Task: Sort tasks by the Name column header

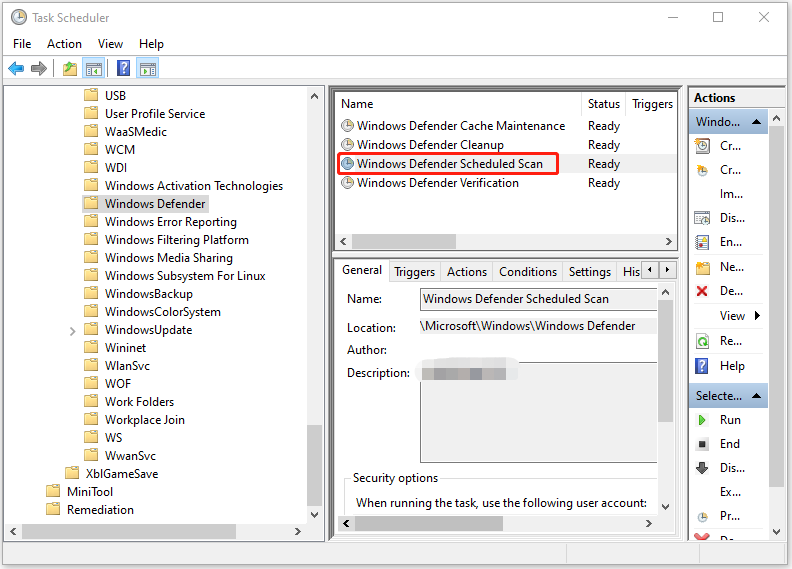Action: point(458,104)
